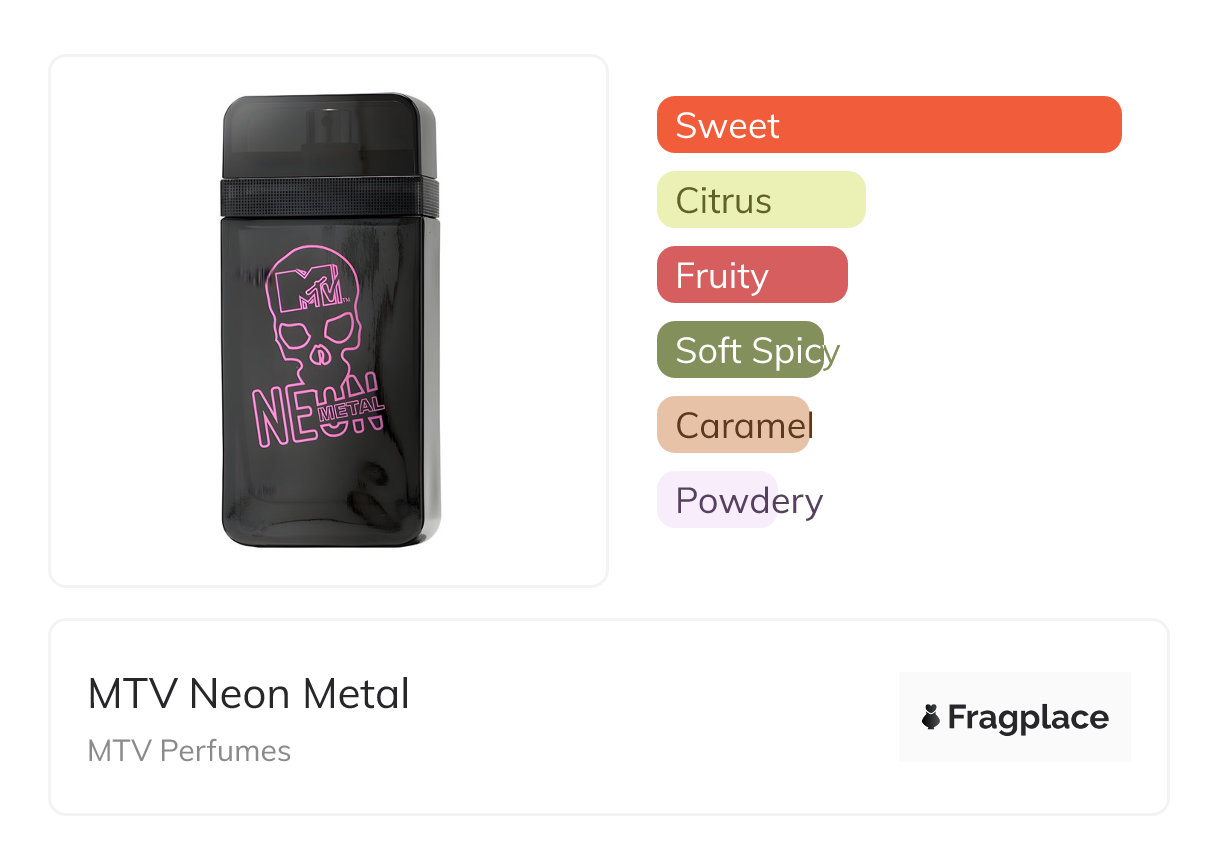
Task: Click the Fragplace wordmark text
Action: (x=1028, y=718)
